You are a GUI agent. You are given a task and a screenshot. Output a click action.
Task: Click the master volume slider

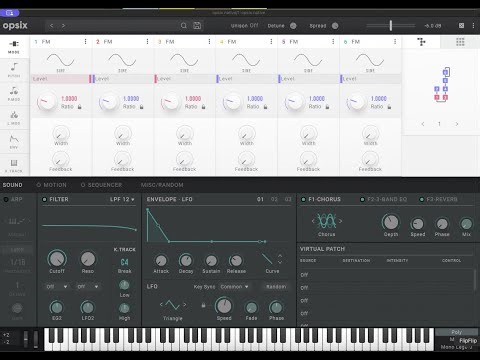click(x=391, y=26)
